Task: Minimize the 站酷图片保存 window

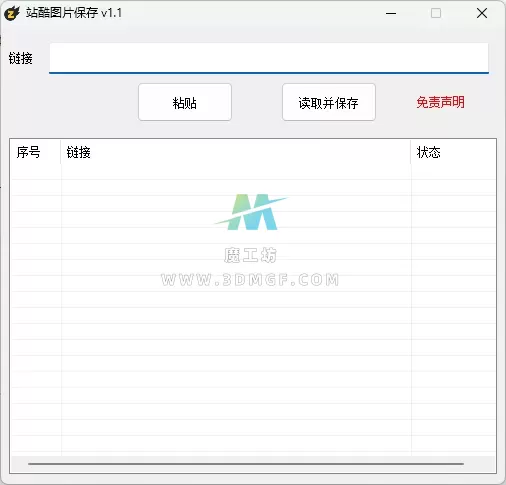Action: tap(391, 13)
